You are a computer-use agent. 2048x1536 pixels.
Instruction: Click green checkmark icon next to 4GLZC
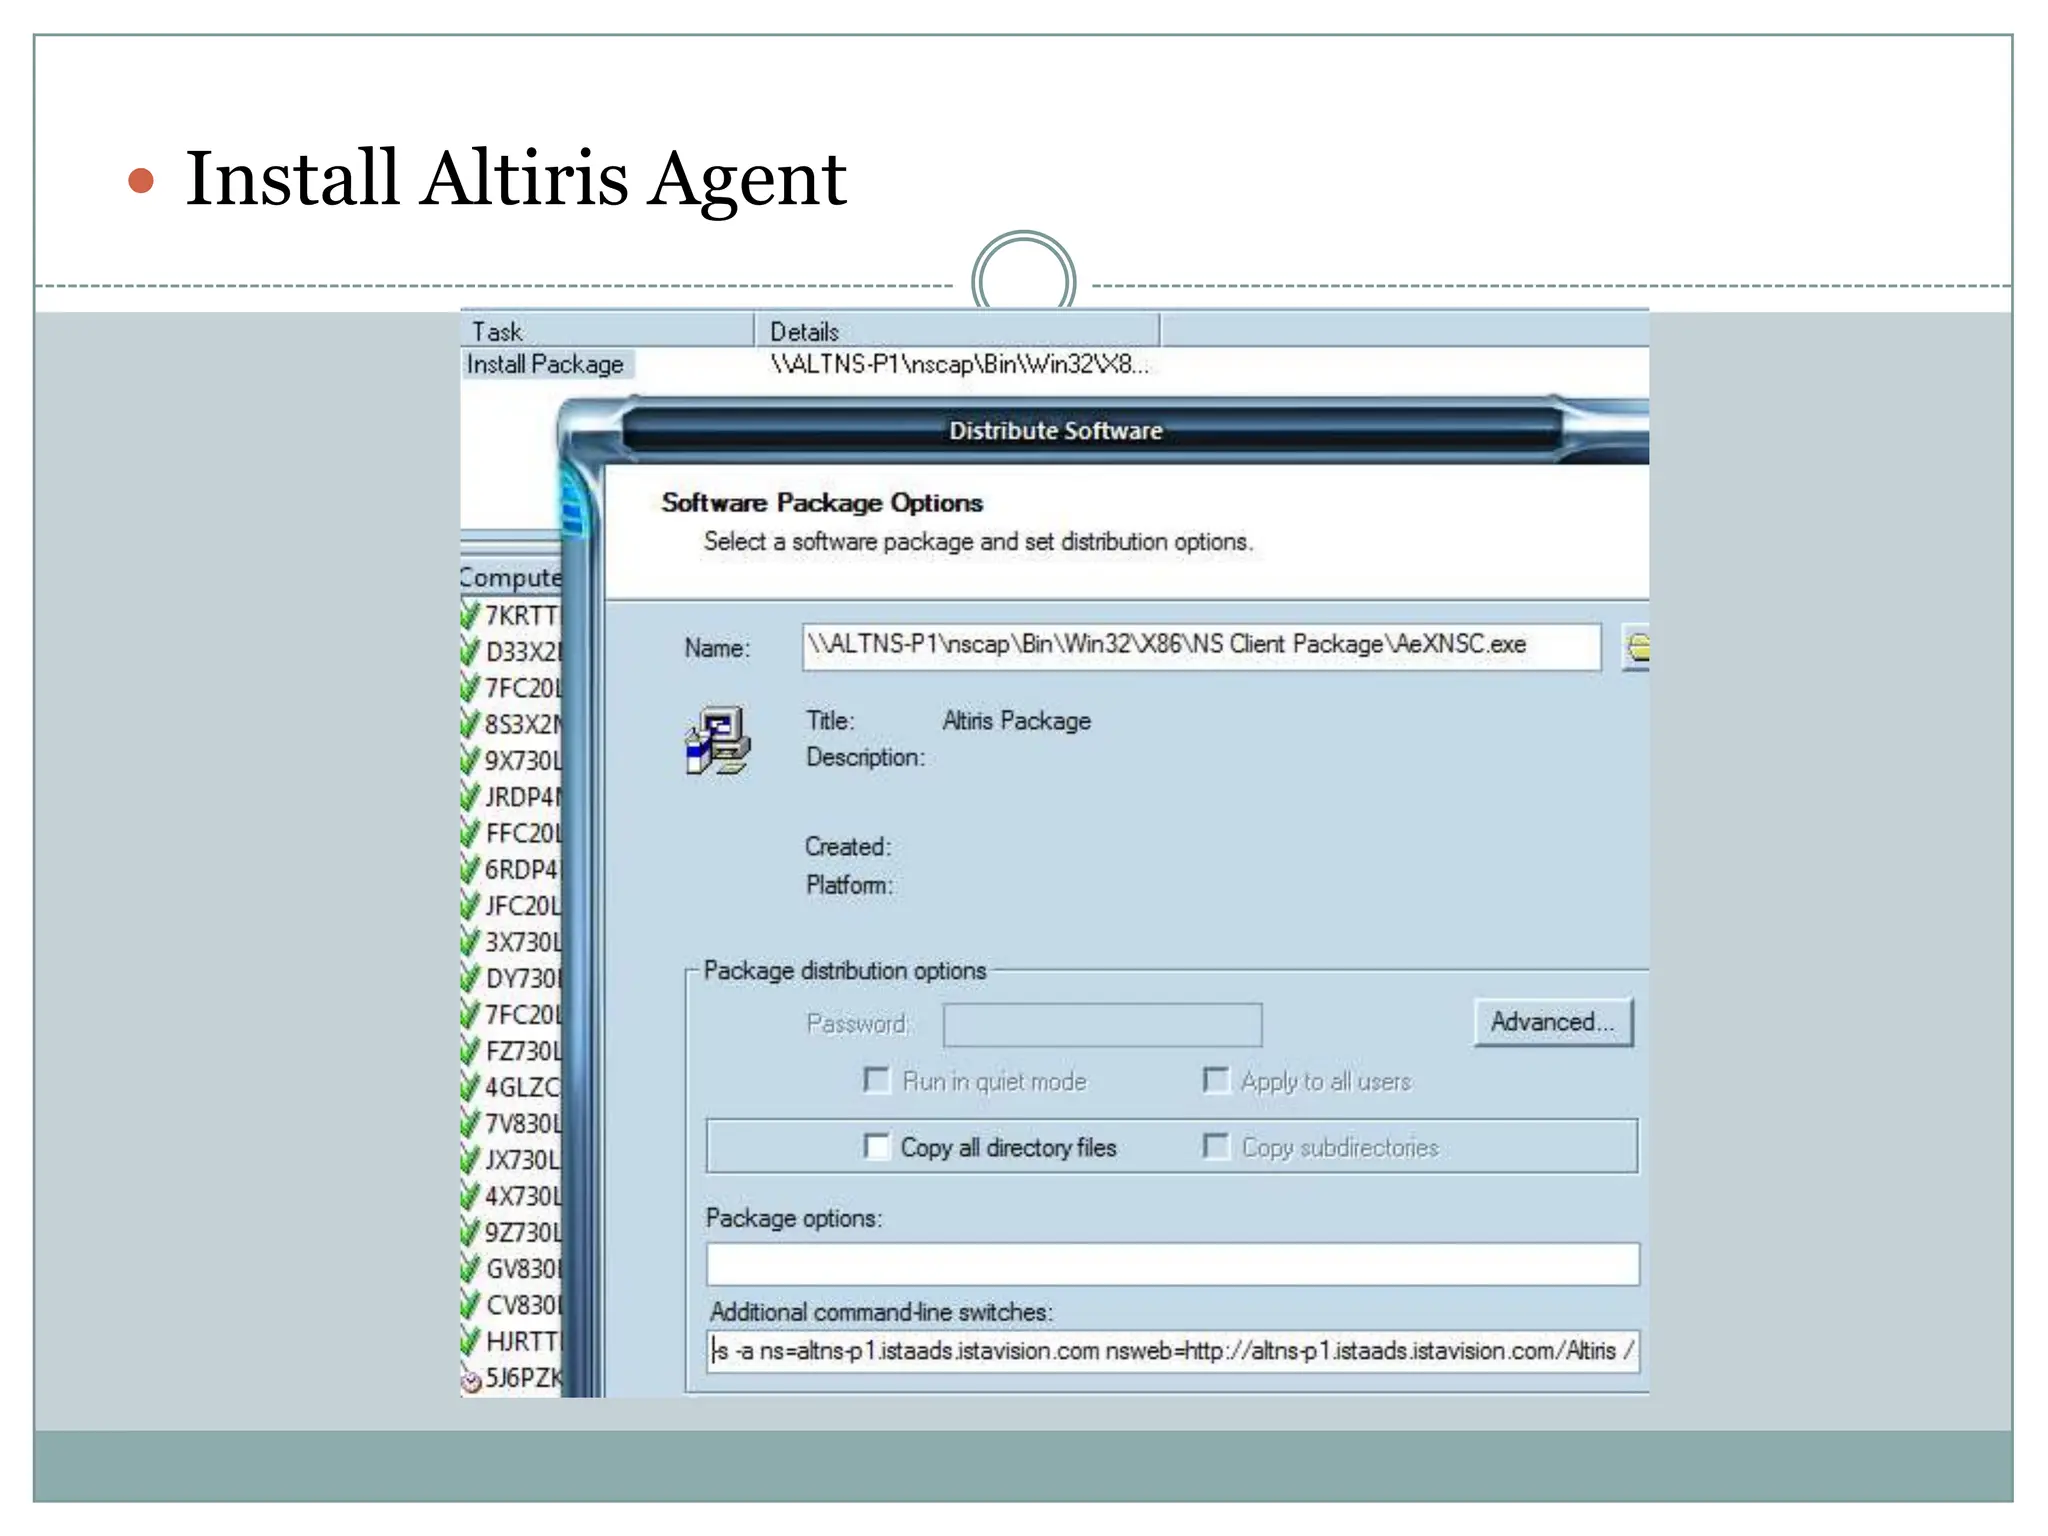pos(470,1085)
